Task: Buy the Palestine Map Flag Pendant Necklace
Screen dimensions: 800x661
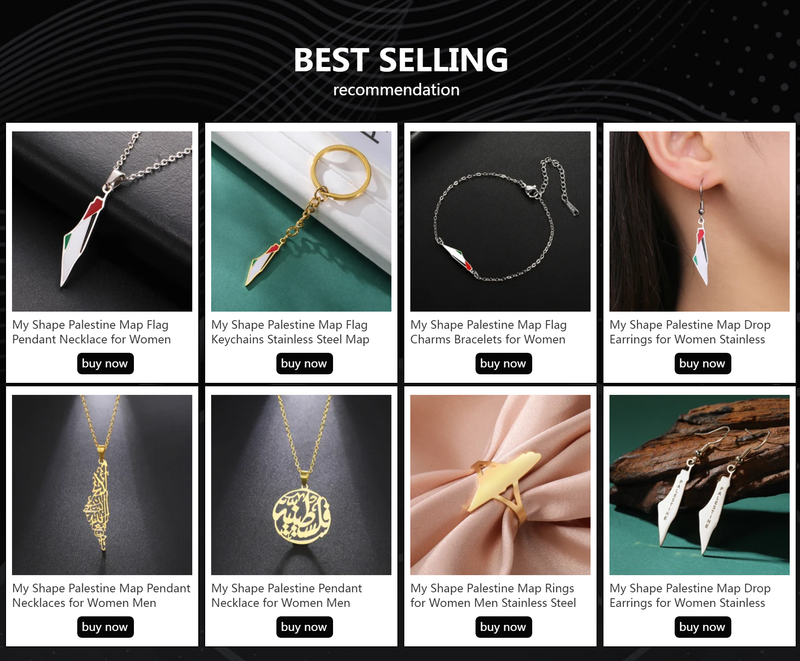Action: [x=105, y=364]
